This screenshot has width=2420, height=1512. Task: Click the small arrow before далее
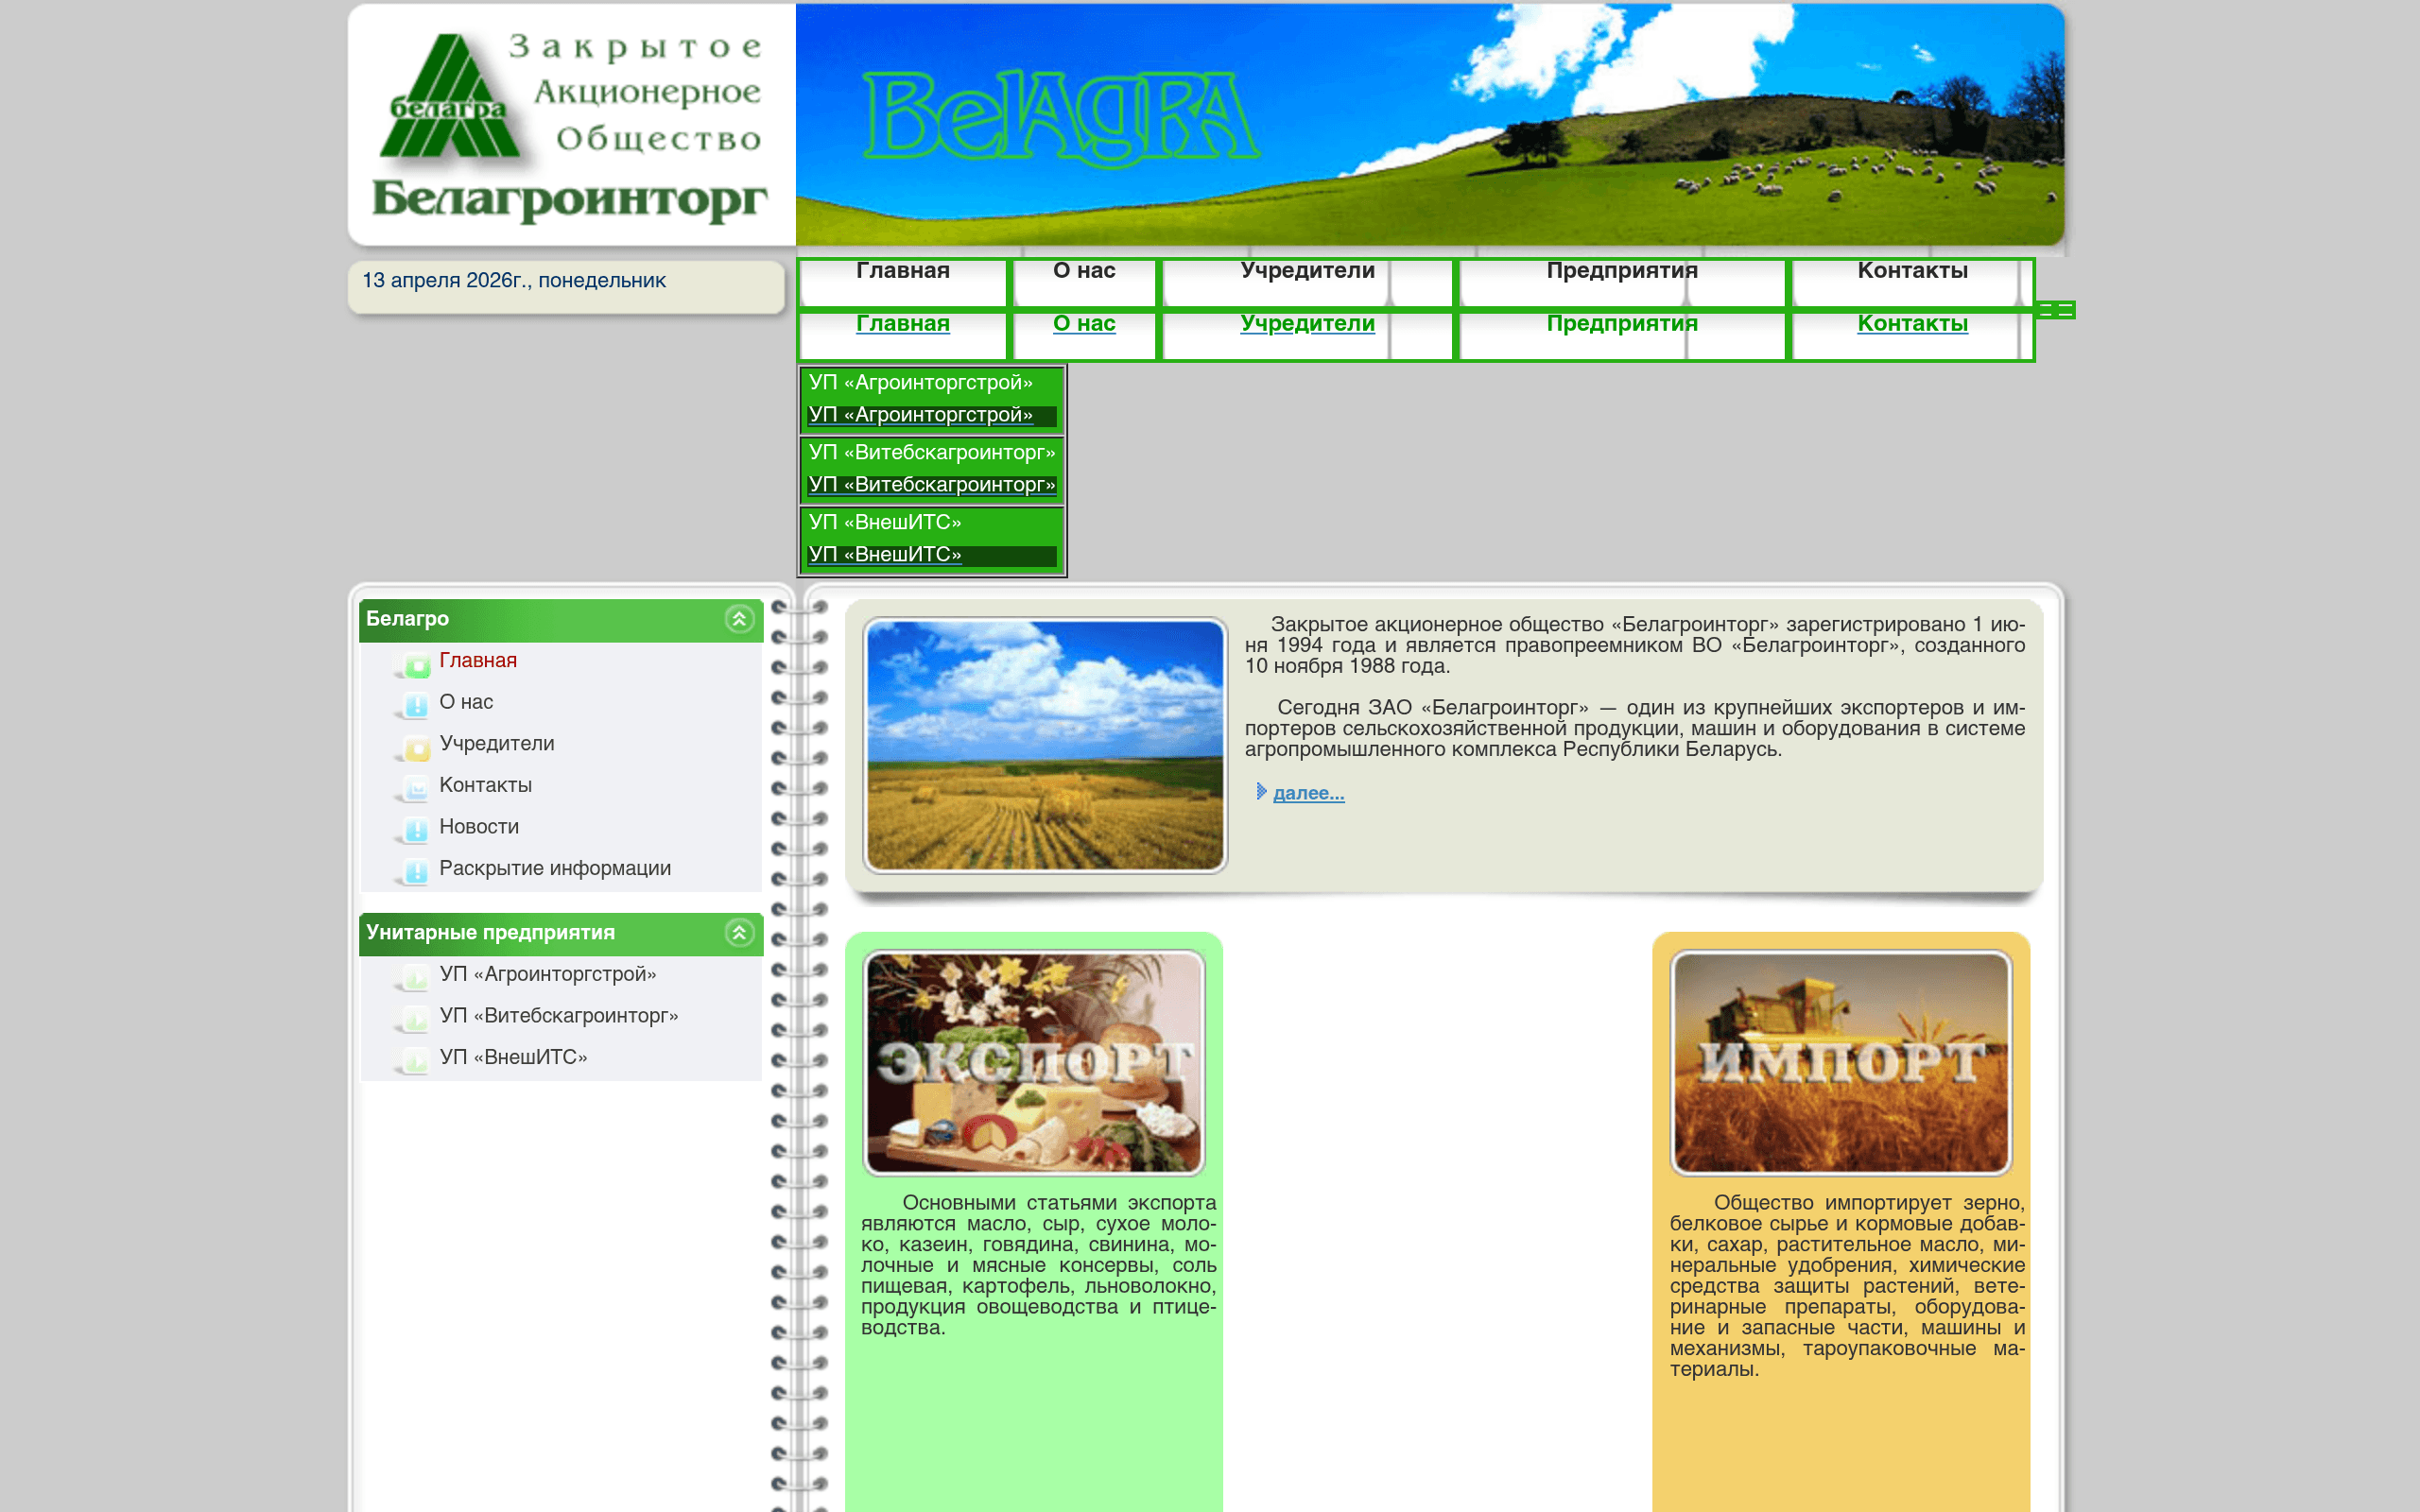(x=1261, y=792)
